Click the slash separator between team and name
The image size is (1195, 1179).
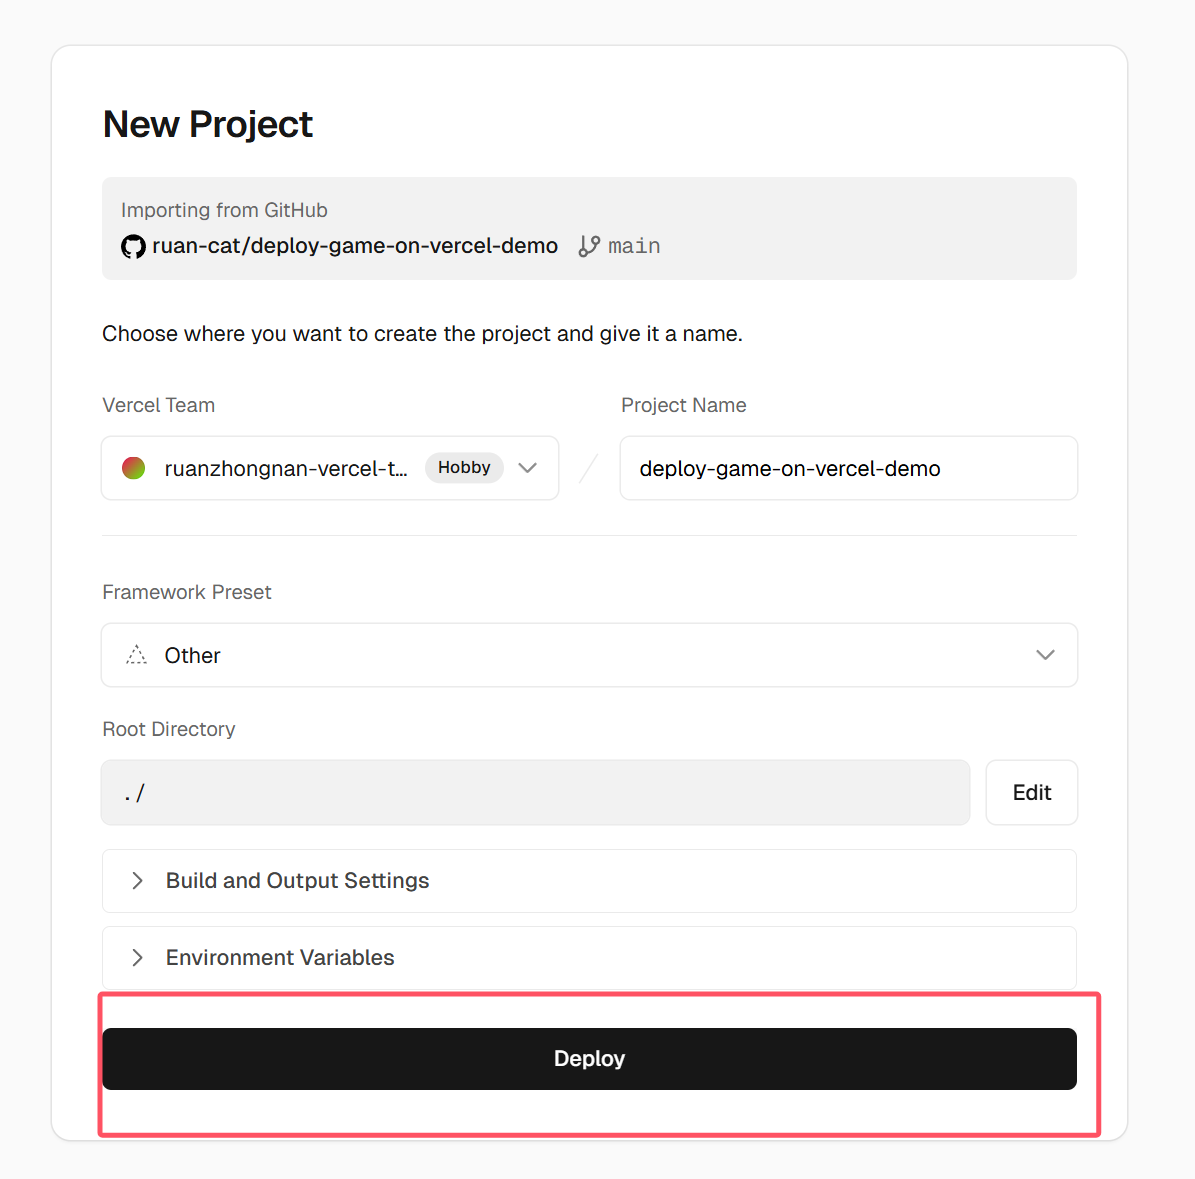[589, 468]
